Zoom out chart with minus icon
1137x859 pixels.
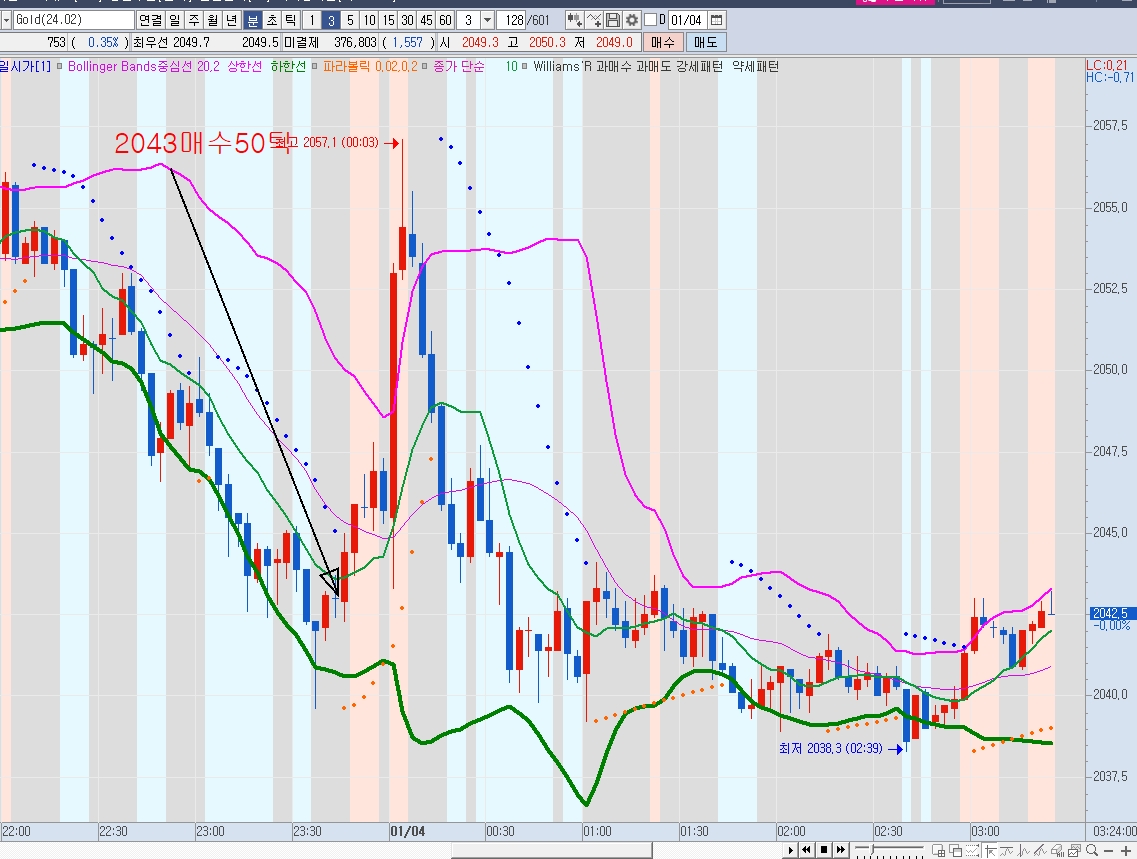pos(1108,850)
